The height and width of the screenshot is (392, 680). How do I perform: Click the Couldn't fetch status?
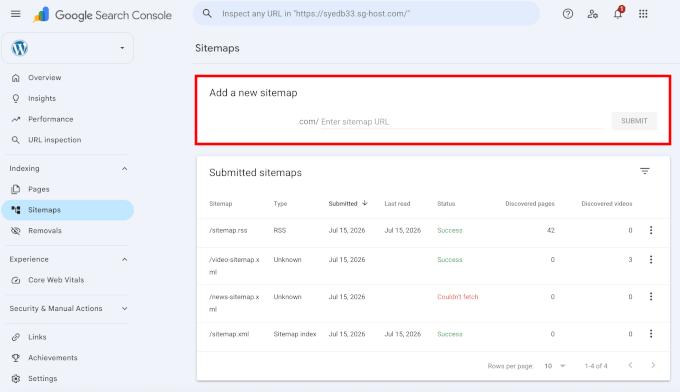pos(458,297)
